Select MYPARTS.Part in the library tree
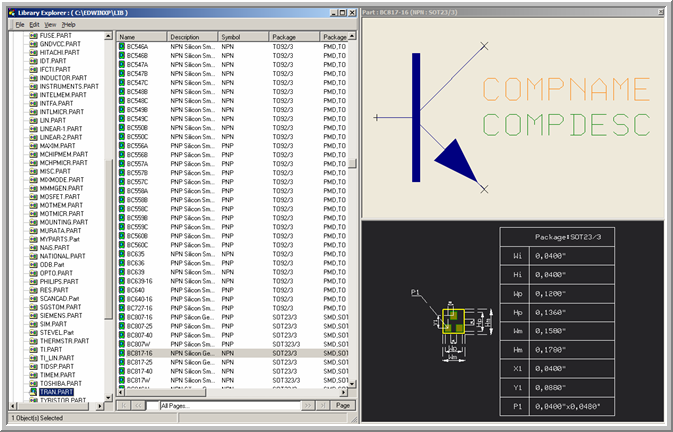This screenshot has height=432, width=673. 60,239
